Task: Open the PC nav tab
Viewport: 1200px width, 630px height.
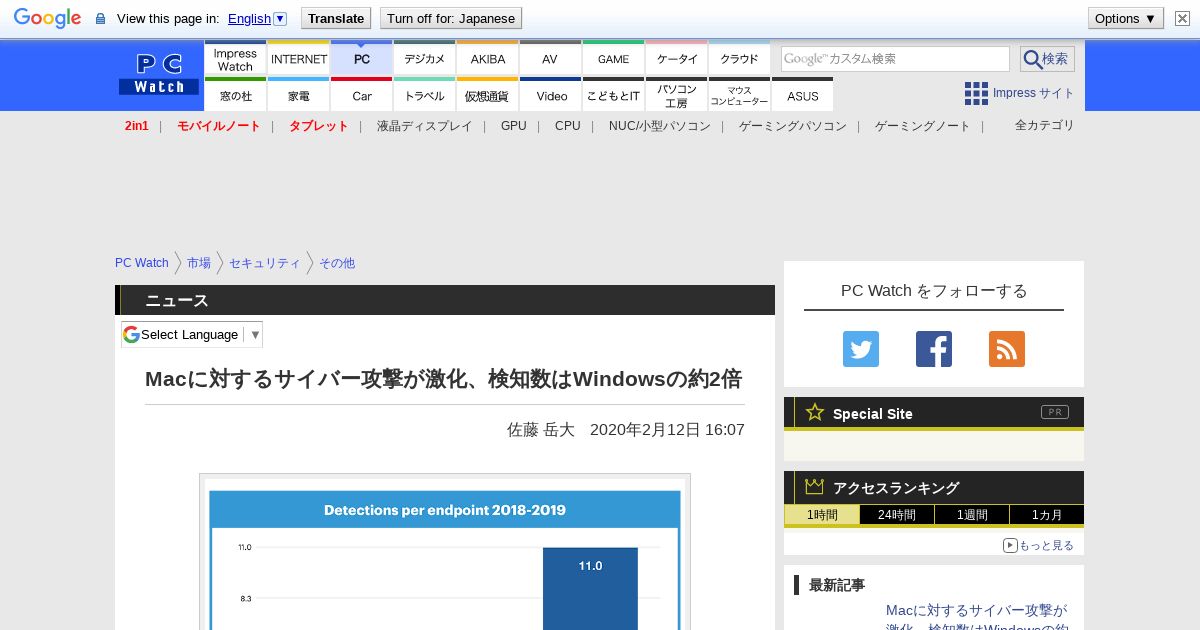Action: (x=362, y=59)
